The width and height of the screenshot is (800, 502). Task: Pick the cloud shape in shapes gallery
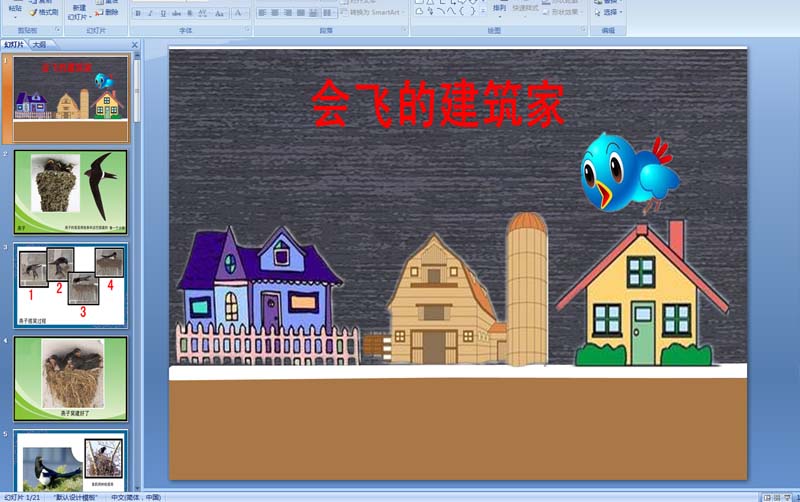click(x=419, y=11)
